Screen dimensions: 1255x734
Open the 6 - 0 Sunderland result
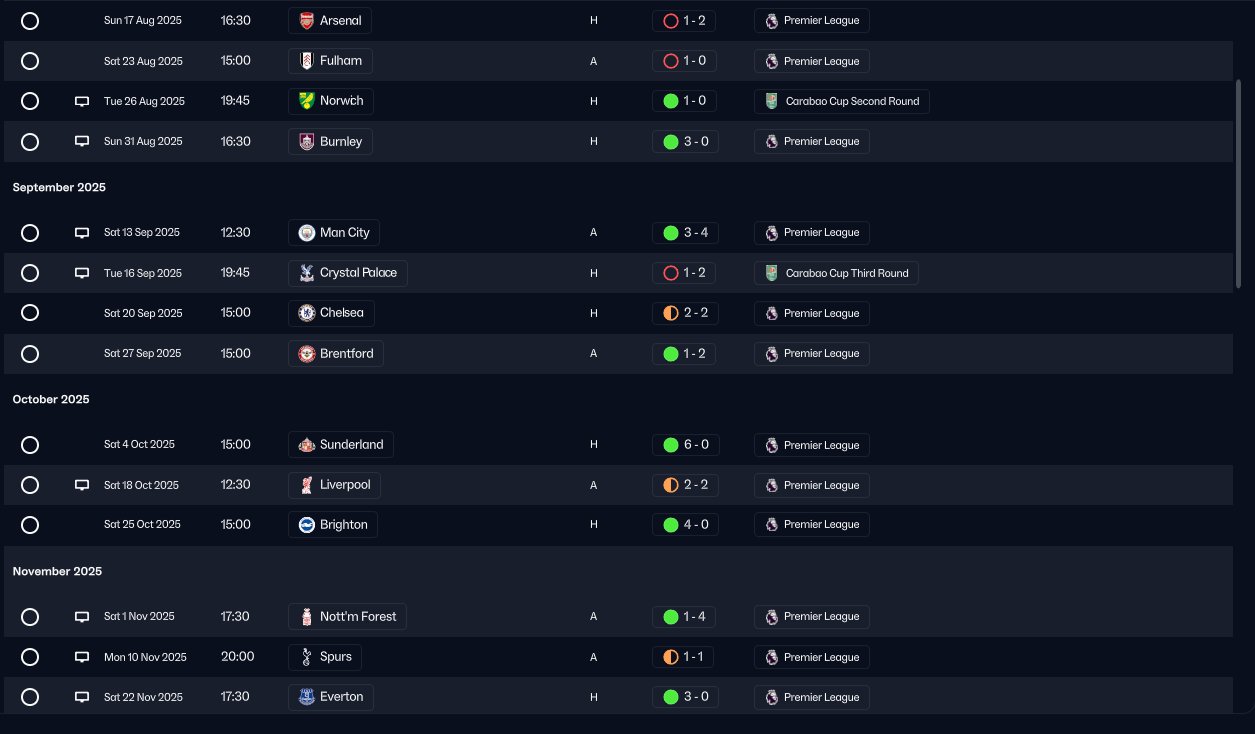click(x=685, y=445)
